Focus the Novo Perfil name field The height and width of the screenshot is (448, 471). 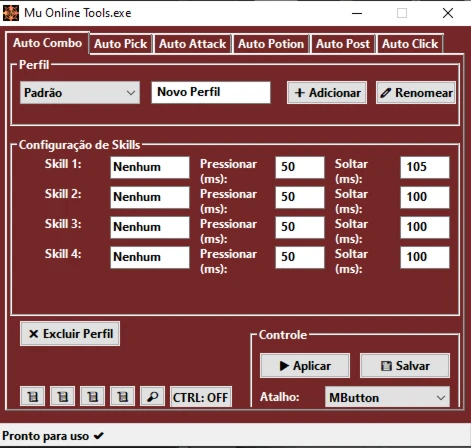pos(211,92)
